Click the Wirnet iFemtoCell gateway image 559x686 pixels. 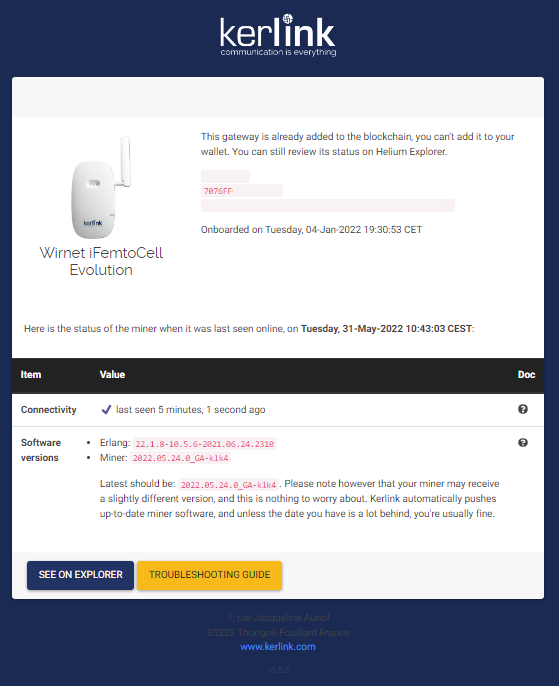[101, 187]
